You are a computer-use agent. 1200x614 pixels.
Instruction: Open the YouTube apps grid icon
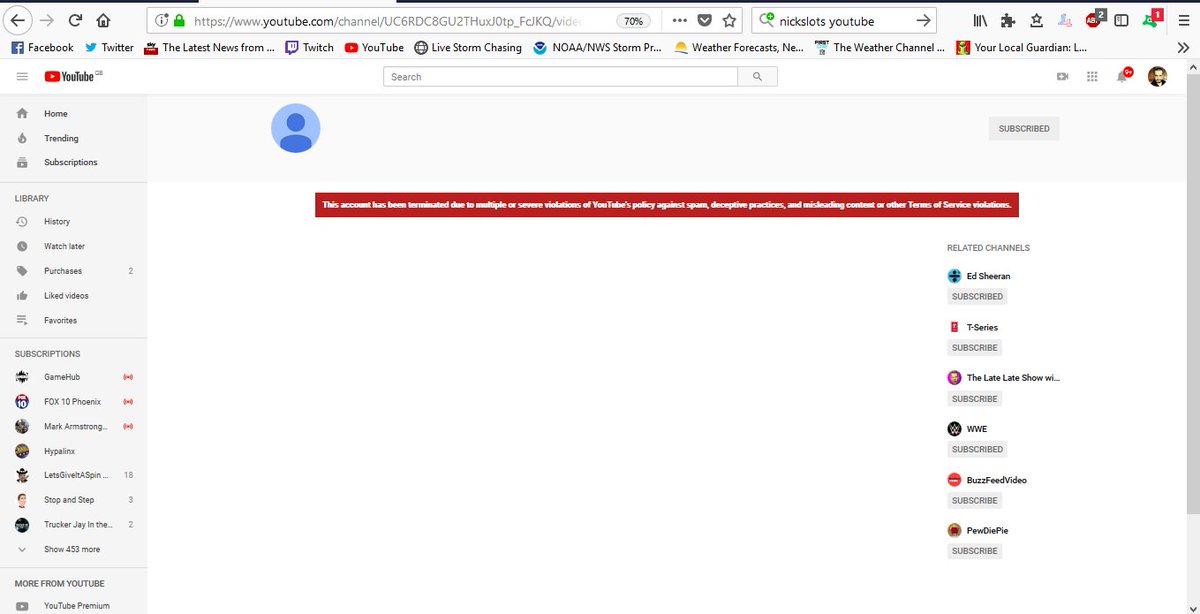pyautogui.click(x=1091, y=76)
